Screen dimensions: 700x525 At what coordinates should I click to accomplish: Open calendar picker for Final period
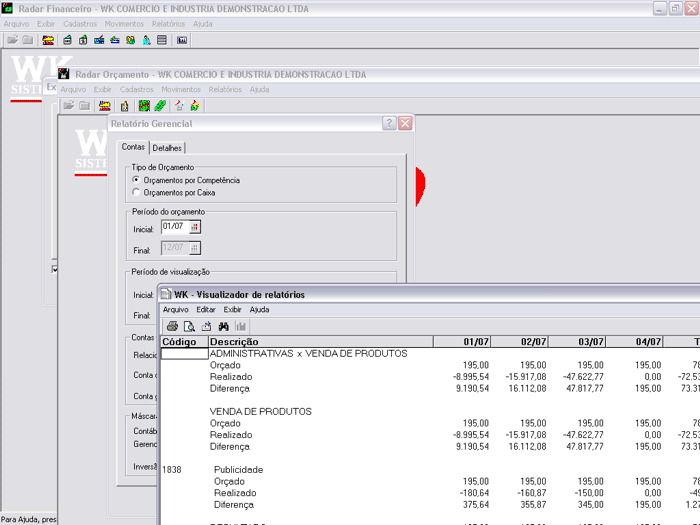195,249
